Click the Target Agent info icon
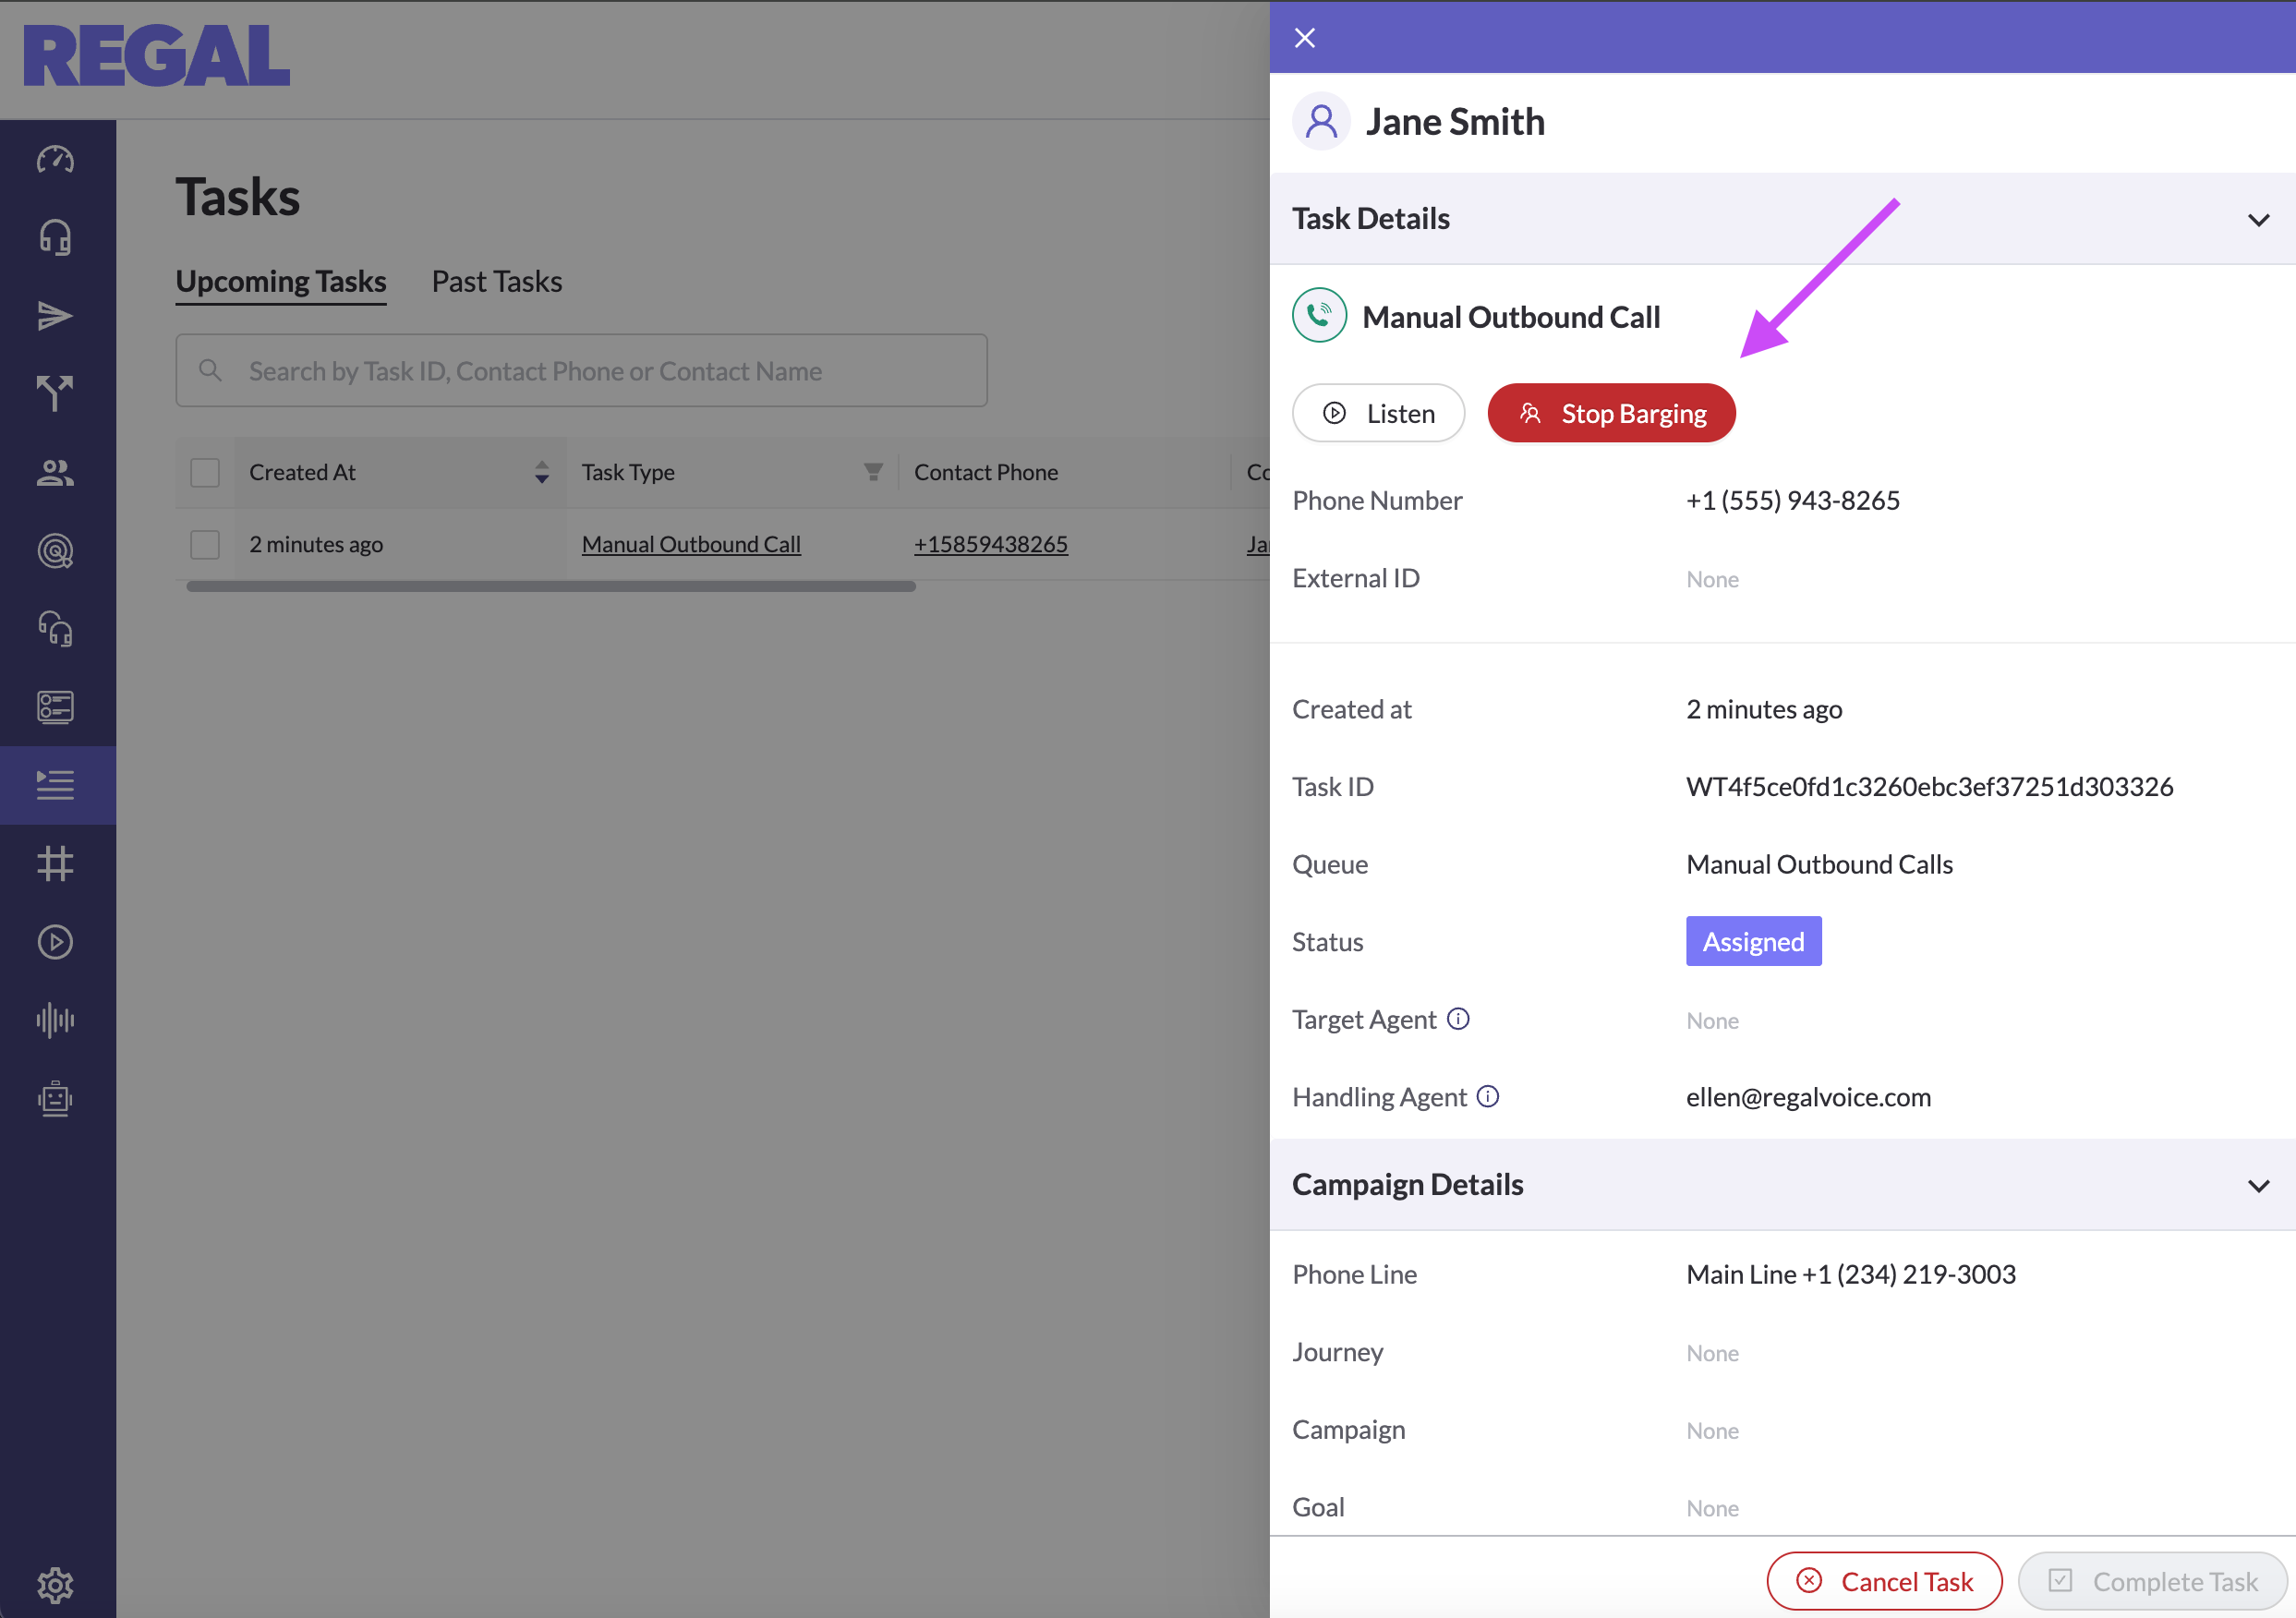This screenshot has width=2296, height=1618. point(1458,1019)
